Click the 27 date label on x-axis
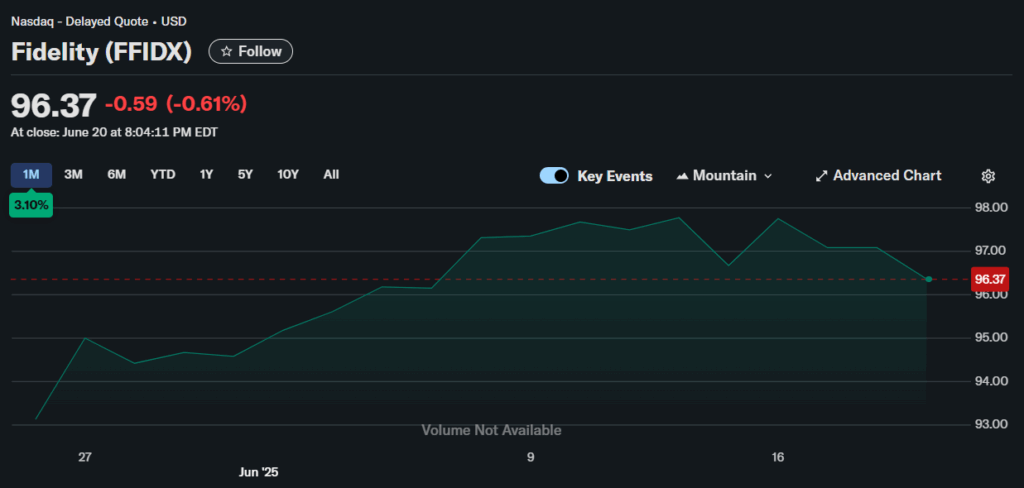Screen dimensions: 1024x488 click(85, 457)
